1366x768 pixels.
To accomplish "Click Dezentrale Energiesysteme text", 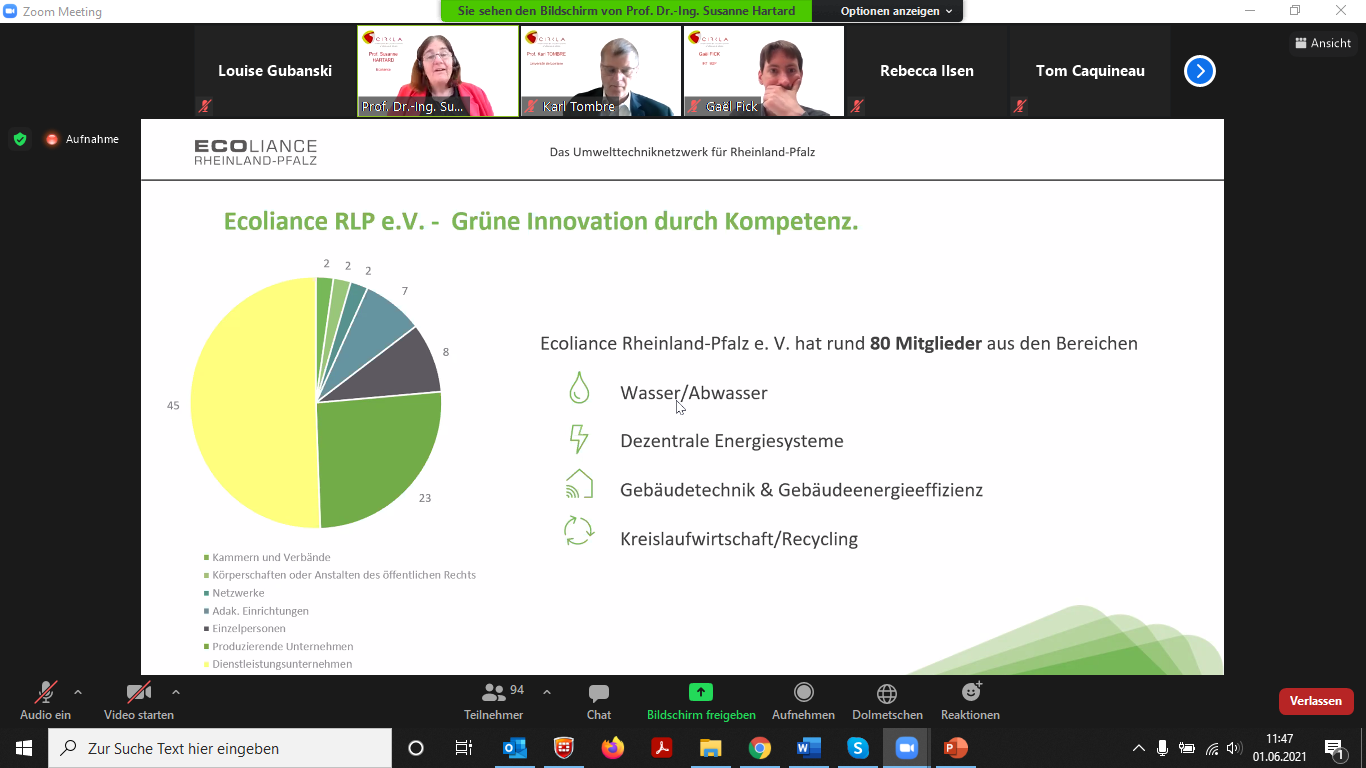I will coord(732,441).
